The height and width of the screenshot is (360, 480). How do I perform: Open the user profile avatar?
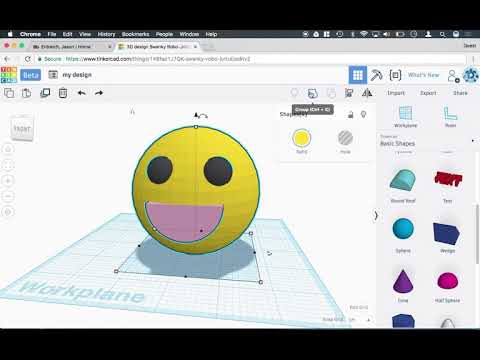pos(471,75)
